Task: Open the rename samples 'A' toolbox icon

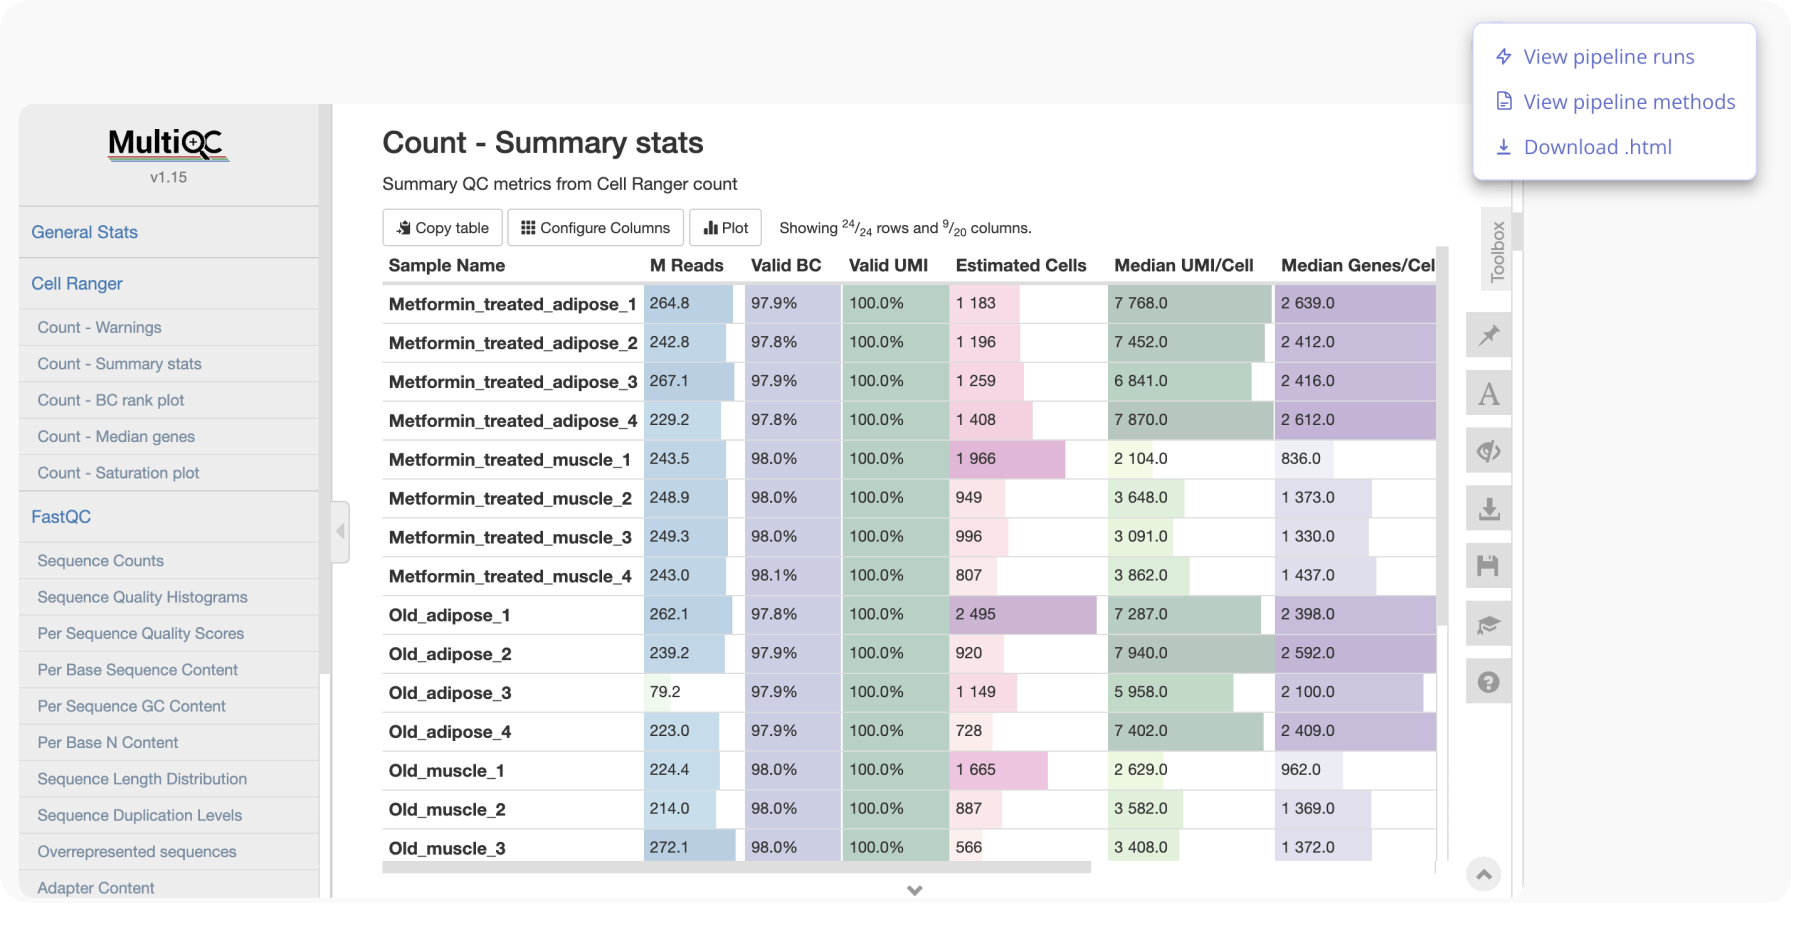Action: click(x=1488, y=394)
